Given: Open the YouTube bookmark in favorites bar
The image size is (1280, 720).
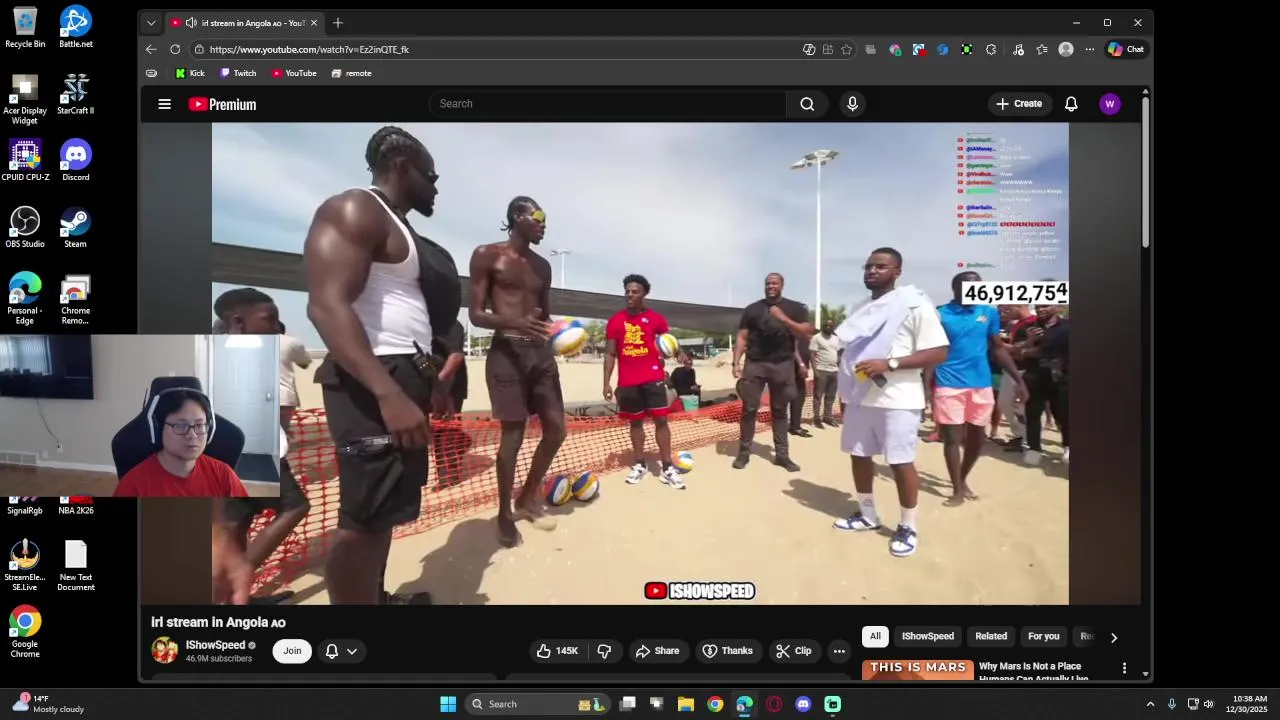Looking at the screenshot, I should click(294, 73).
